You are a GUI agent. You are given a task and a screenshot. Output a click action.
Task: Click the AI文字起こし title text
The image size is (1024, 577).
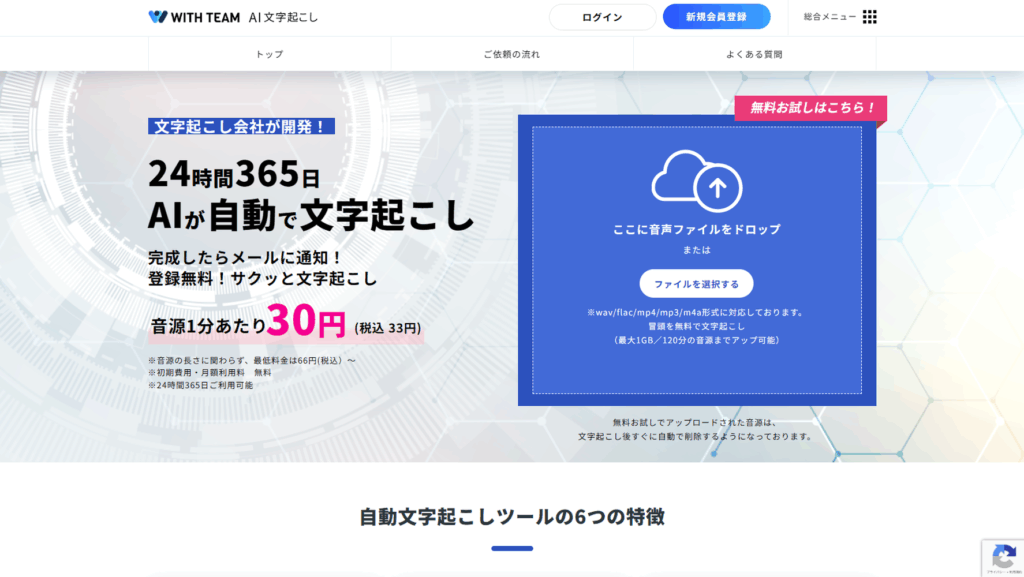click(283, 18)
